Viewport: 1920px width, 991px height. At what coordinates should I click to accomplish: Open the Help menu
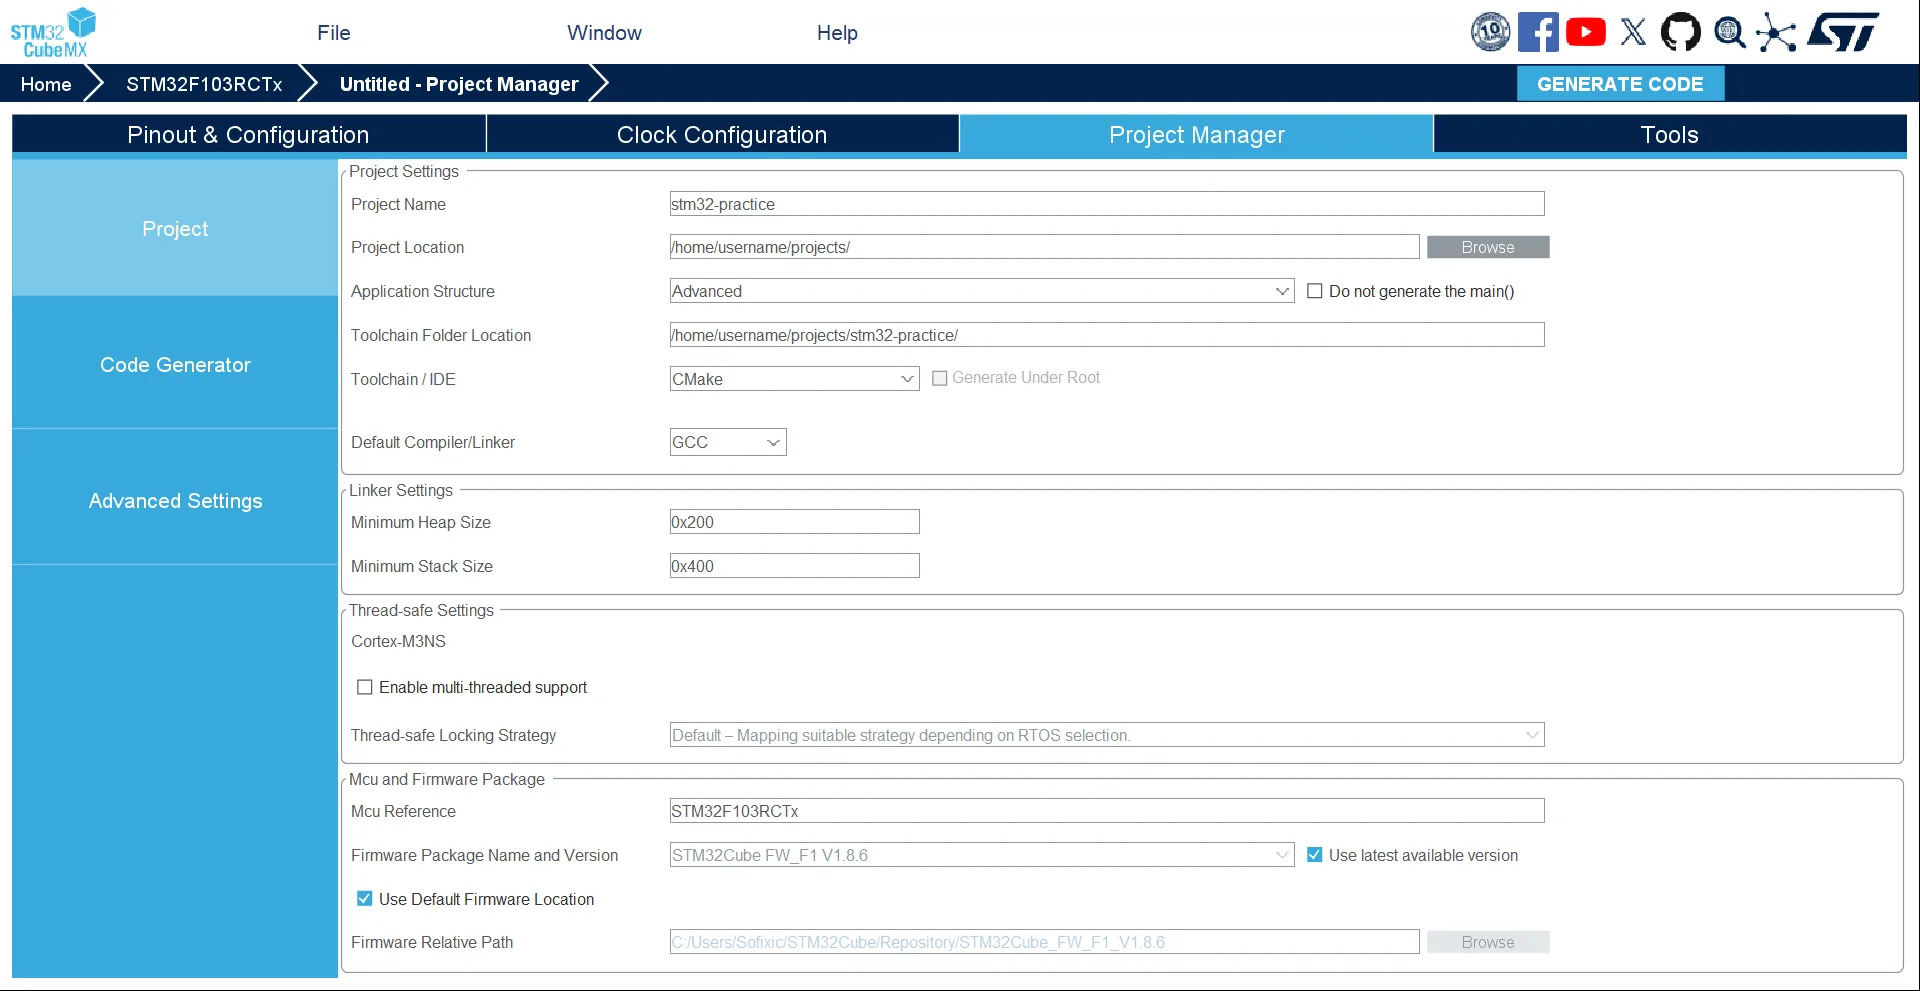pos(836,32)
